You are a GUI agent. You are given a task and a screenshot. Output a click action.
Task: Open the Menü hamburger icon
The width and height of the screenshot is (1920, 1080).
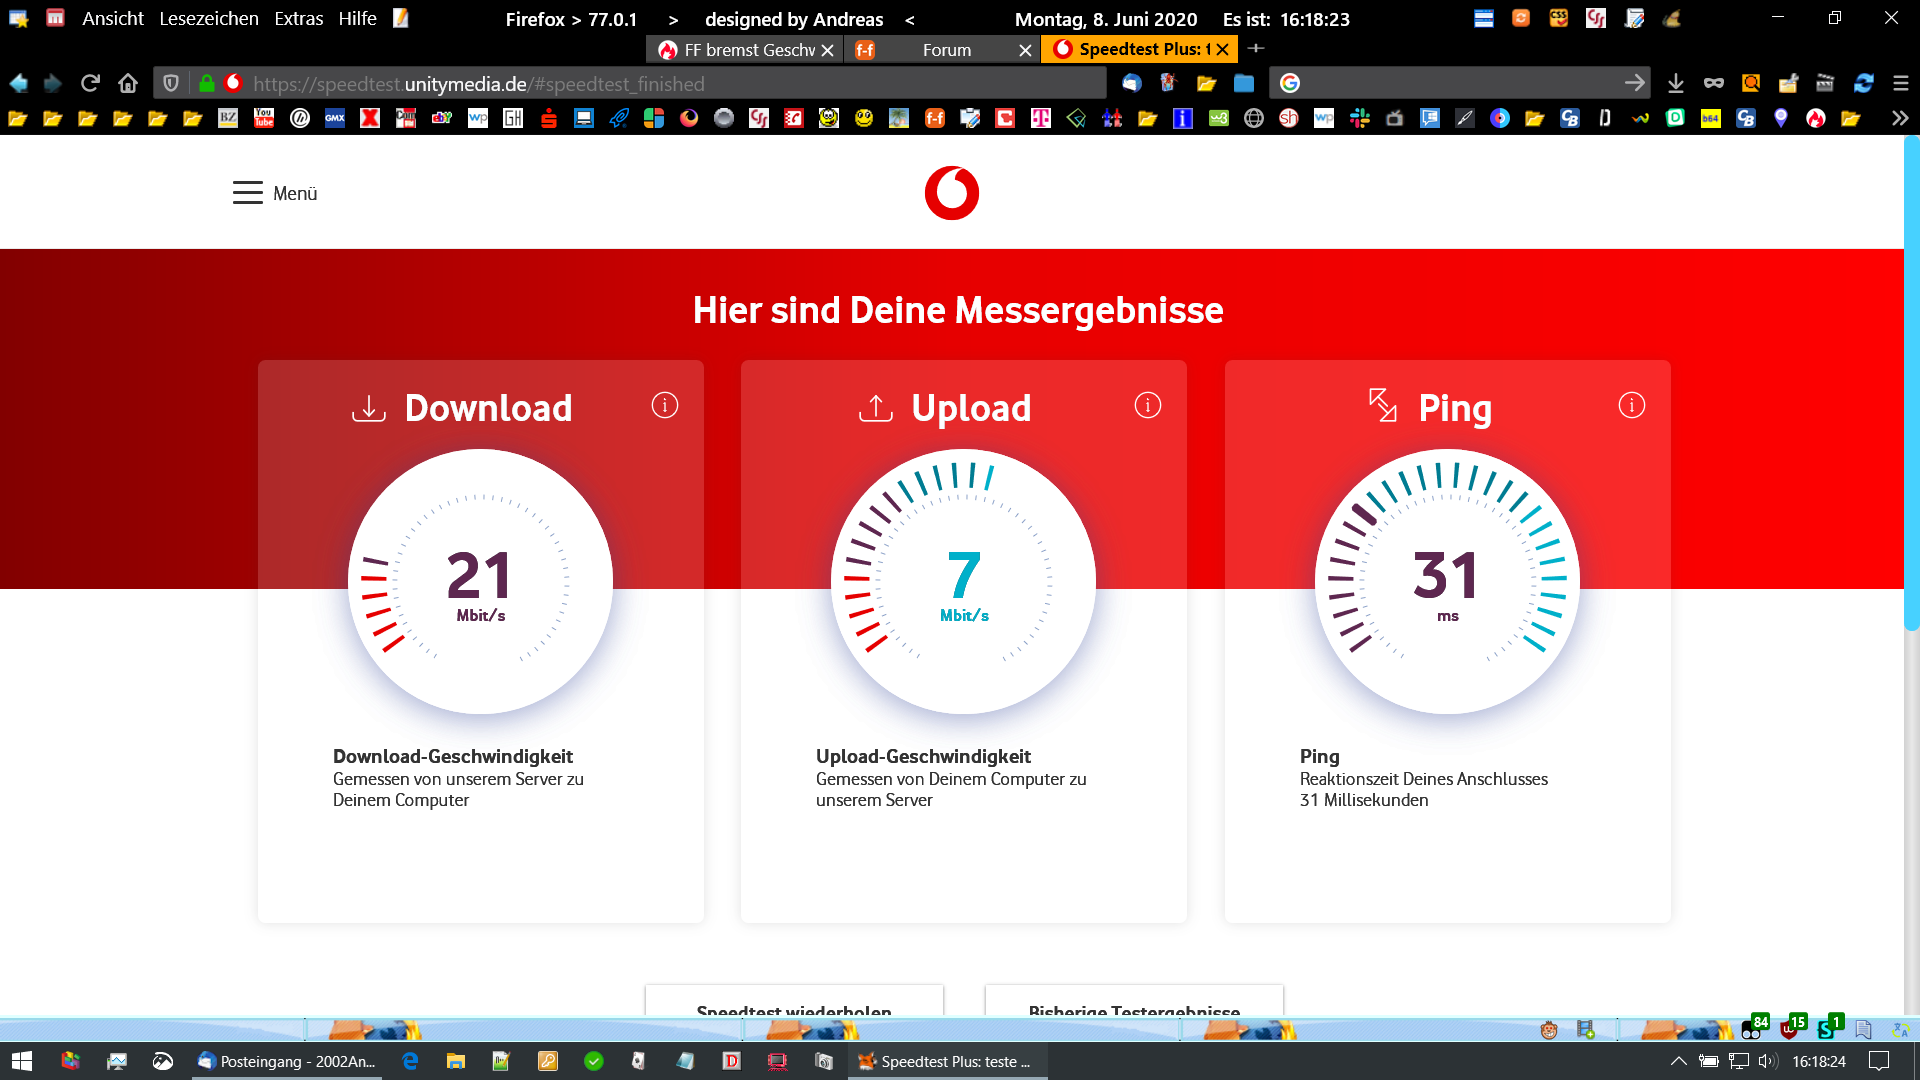pyautogui.click(x=248, y=193)
